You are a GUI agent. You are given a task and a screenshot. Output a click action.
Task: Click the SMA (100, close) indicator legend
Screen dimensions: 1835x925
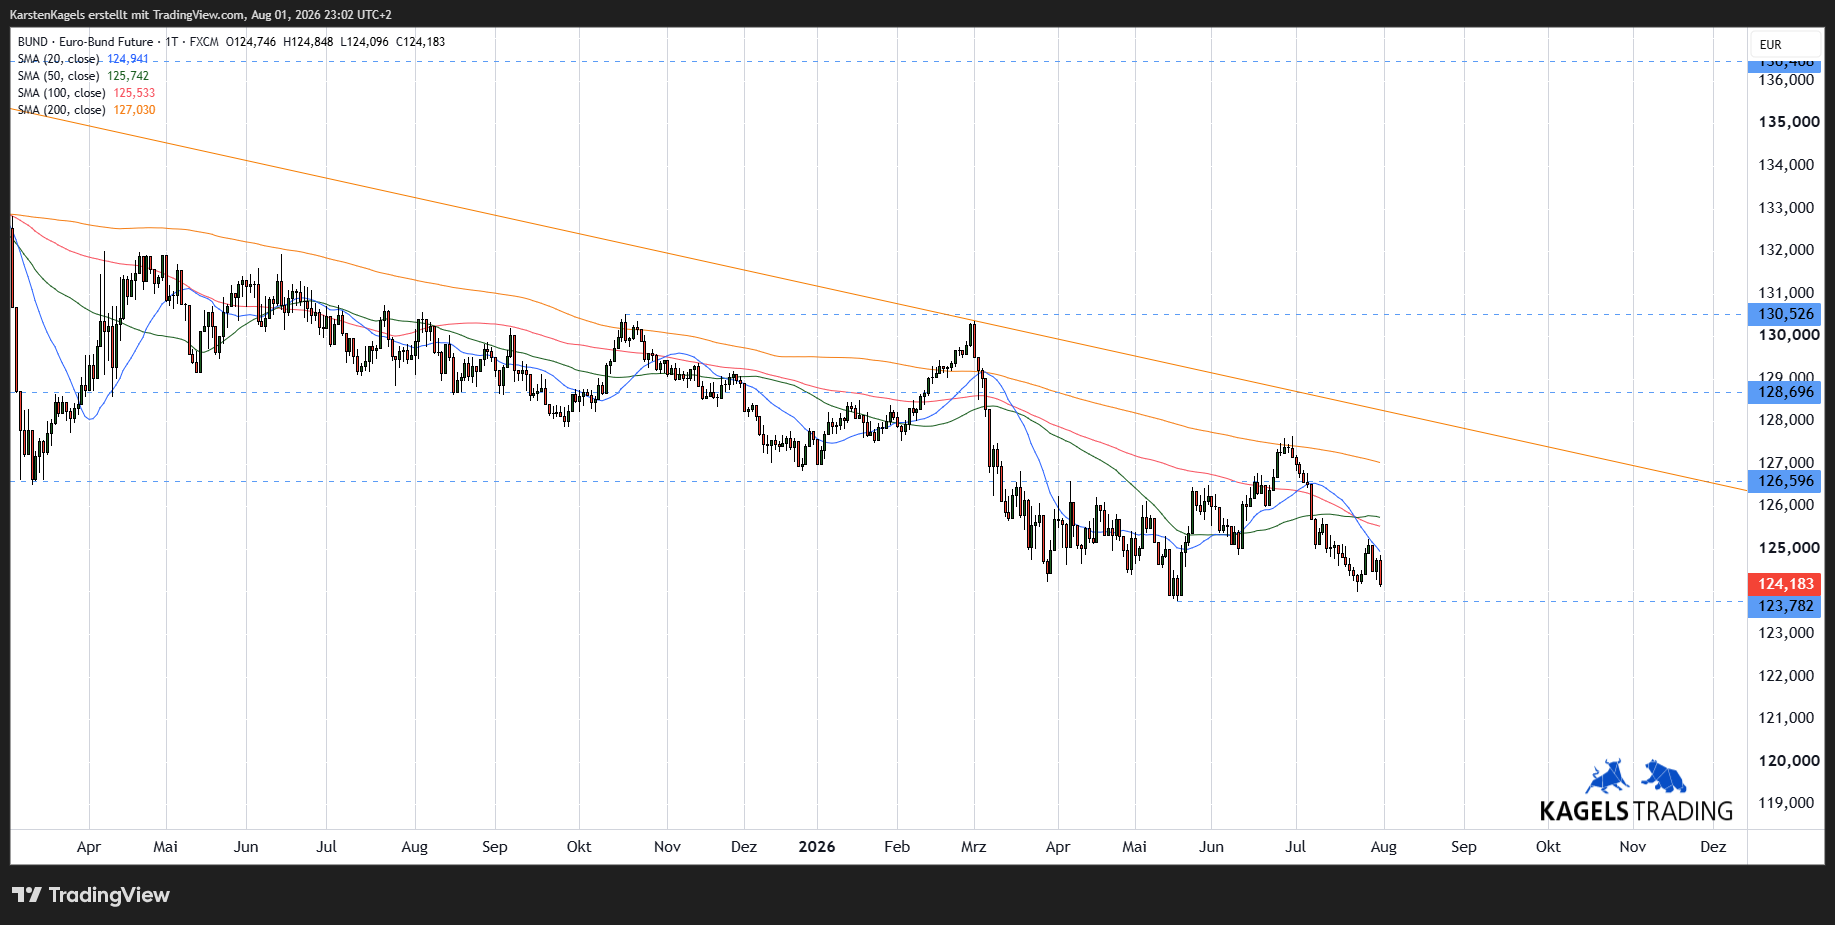(x=62, y=93)
